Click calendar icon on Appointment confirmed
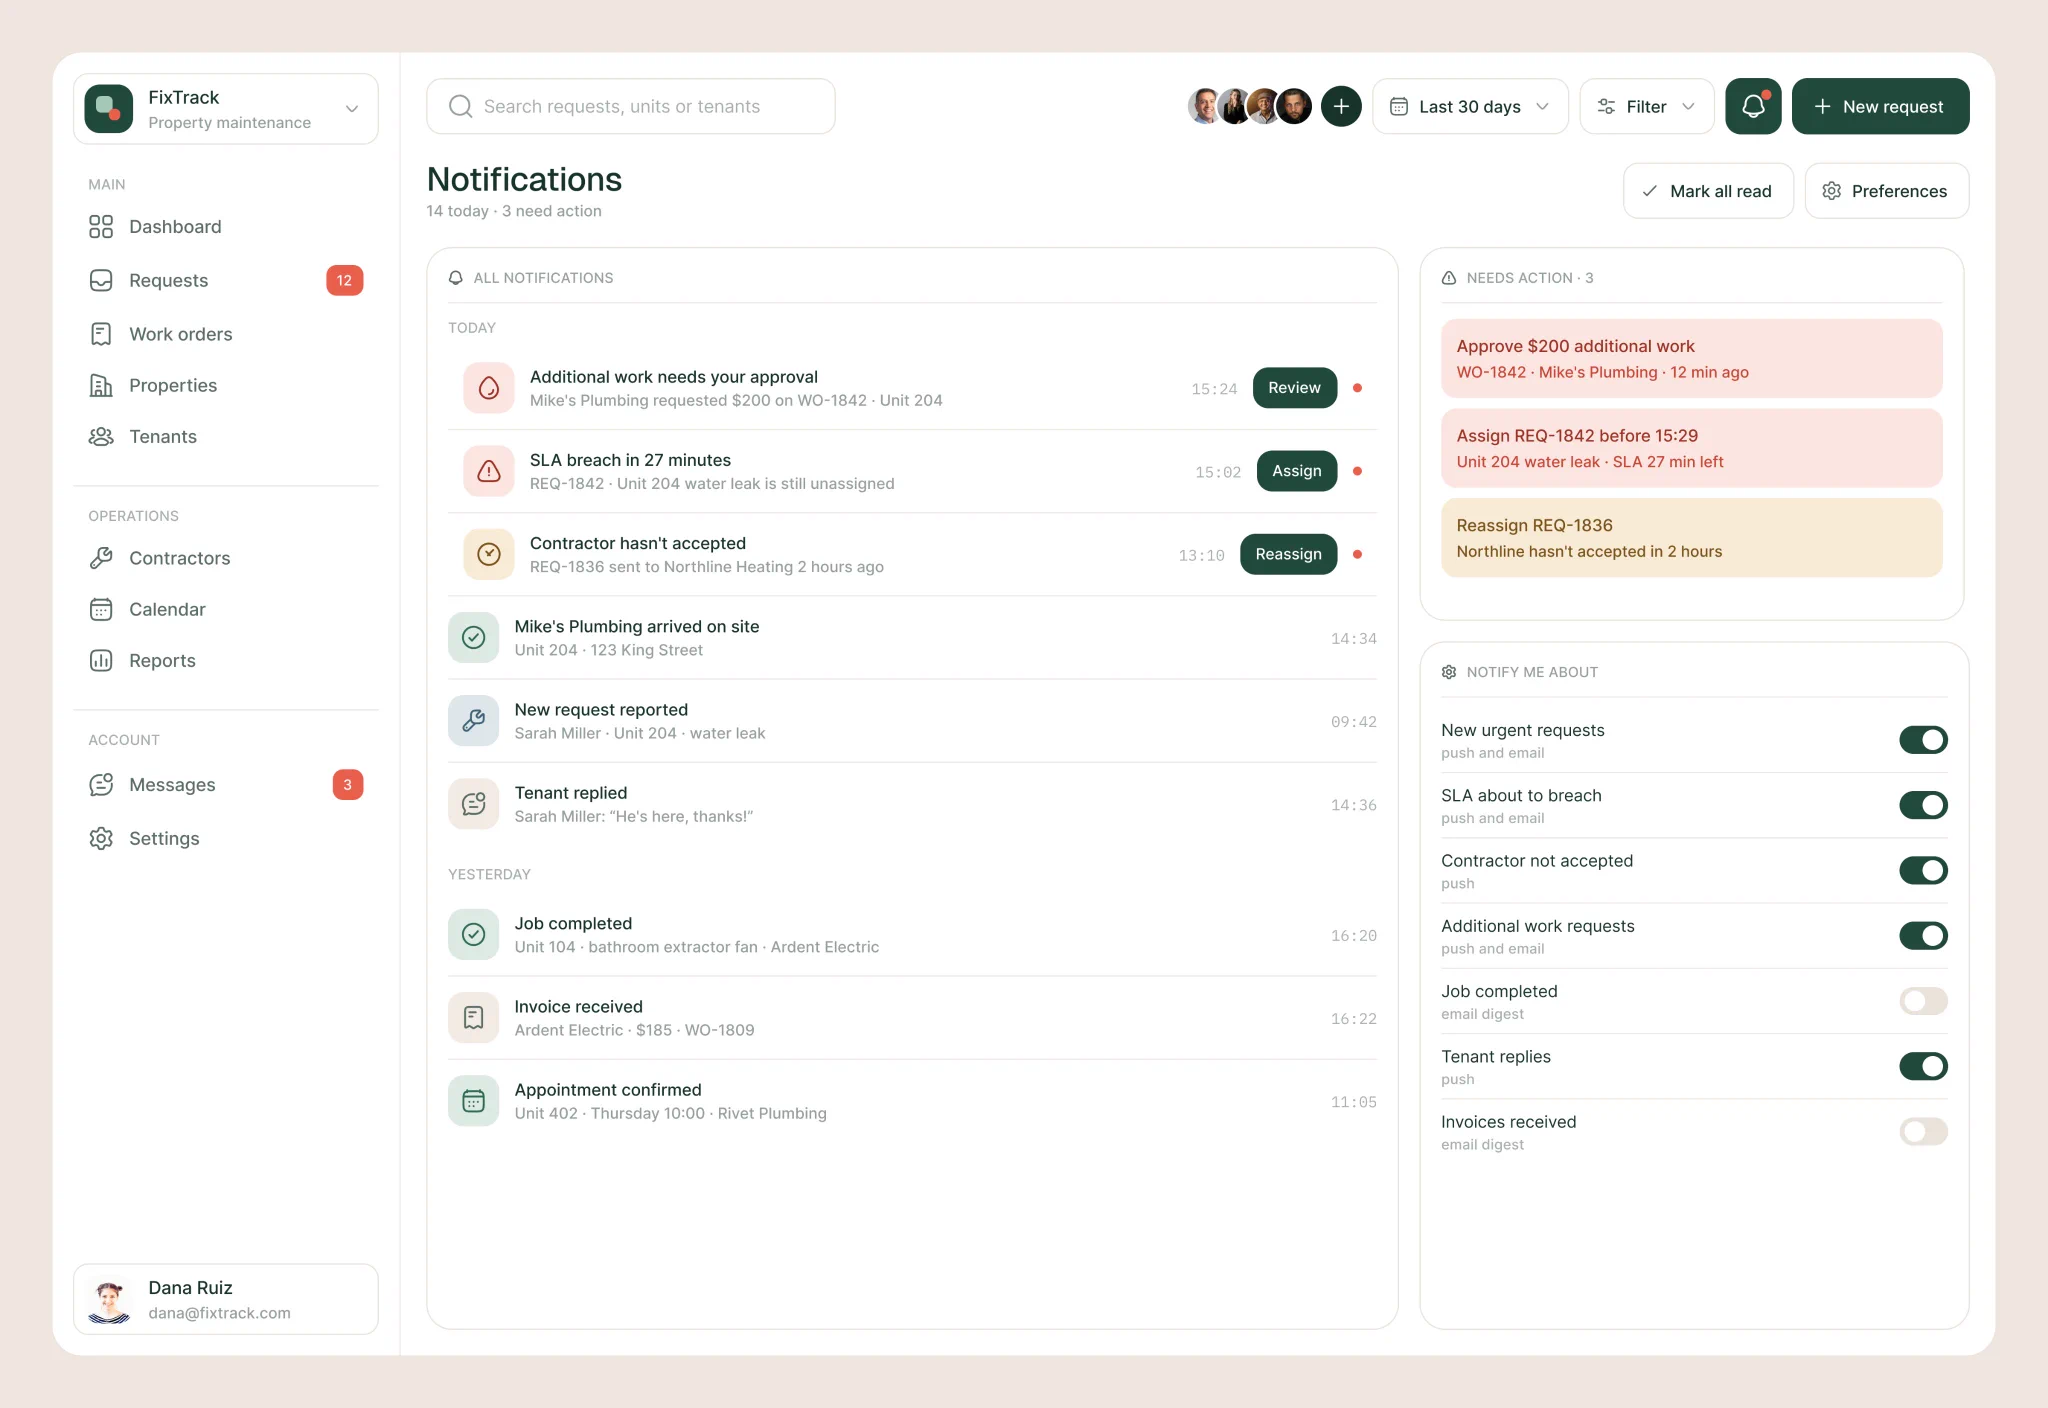Image resolution: width=2048 pixels, height=1408 pixels. click(474, 1100)
